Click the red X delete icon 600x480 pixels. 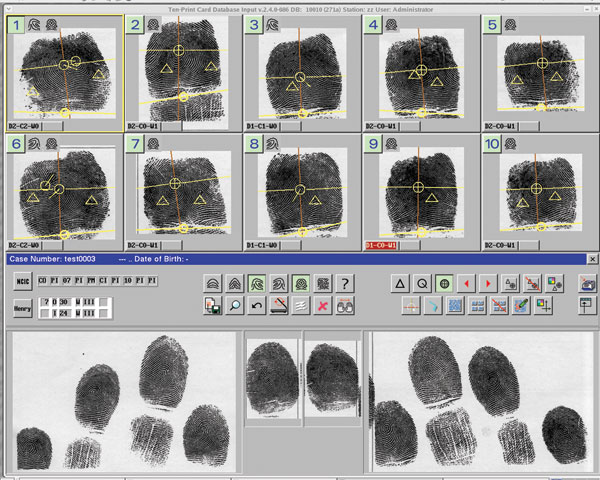[x=322, y=305]
